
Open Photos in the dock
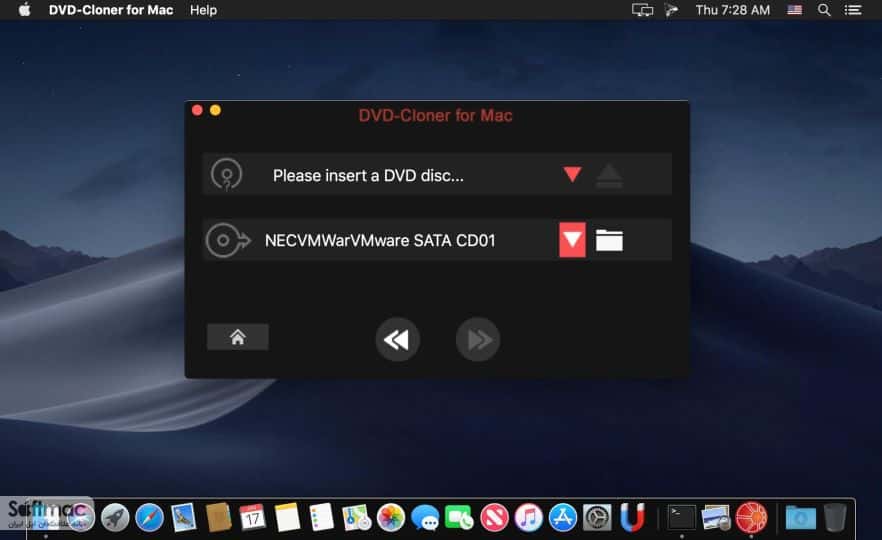click(x=390, y=517)
